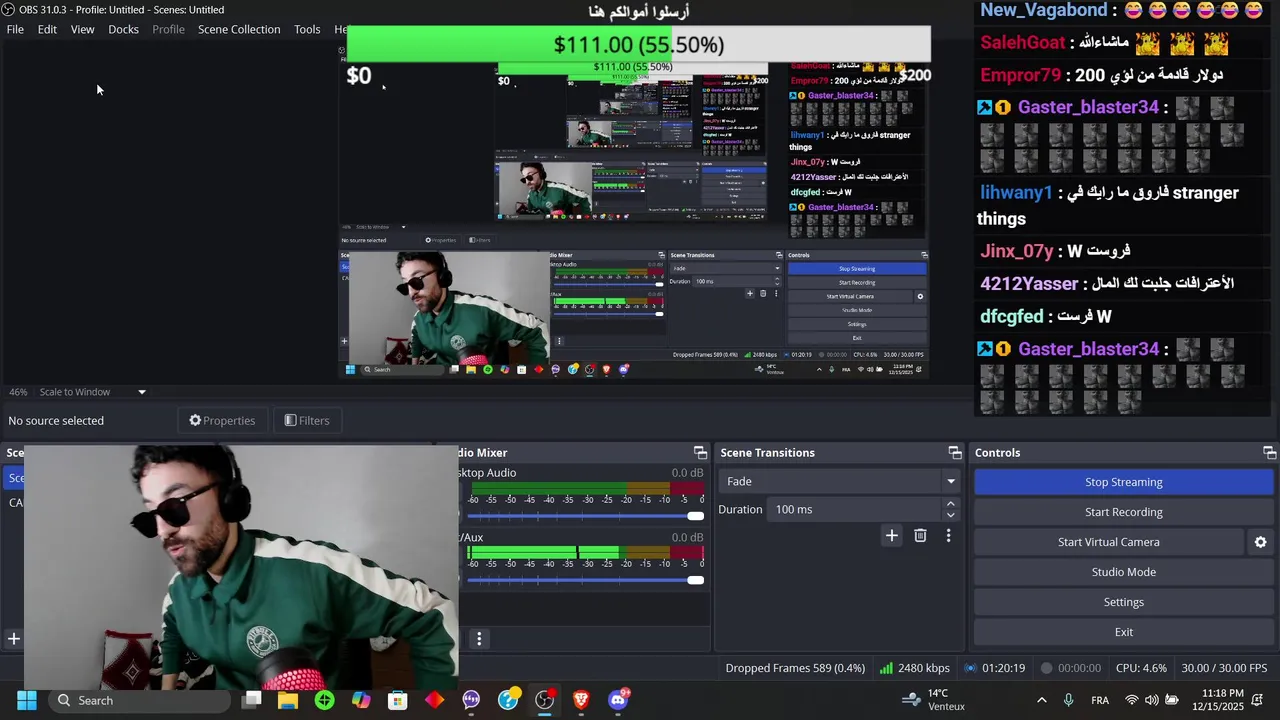
Task: Click the 01:20:19 stream timer
Action: tap(994, 668)
